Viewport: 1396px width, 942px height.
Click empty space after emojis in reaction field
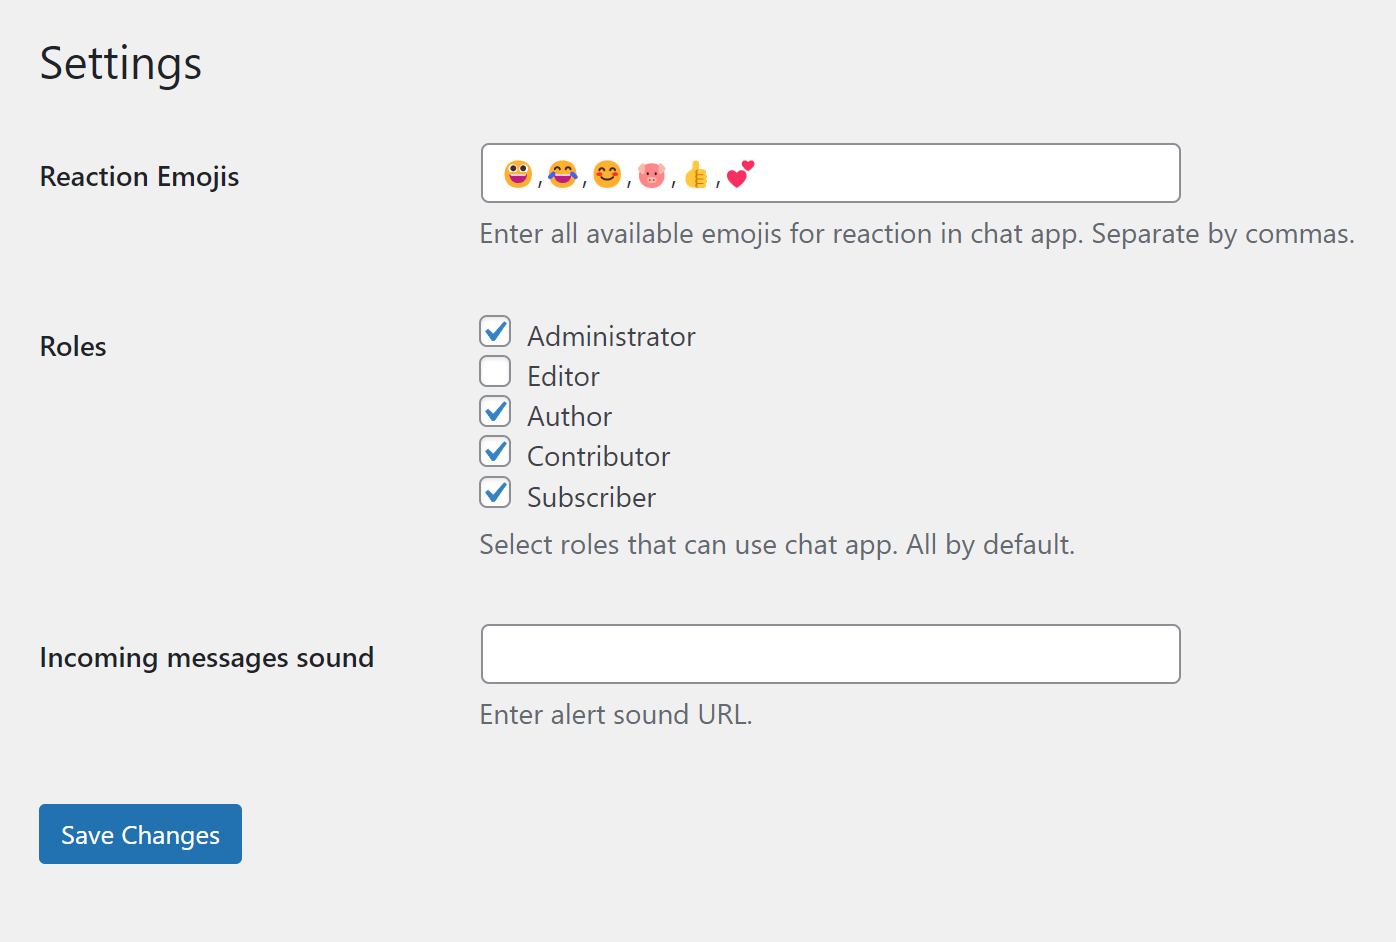point(960,174)
